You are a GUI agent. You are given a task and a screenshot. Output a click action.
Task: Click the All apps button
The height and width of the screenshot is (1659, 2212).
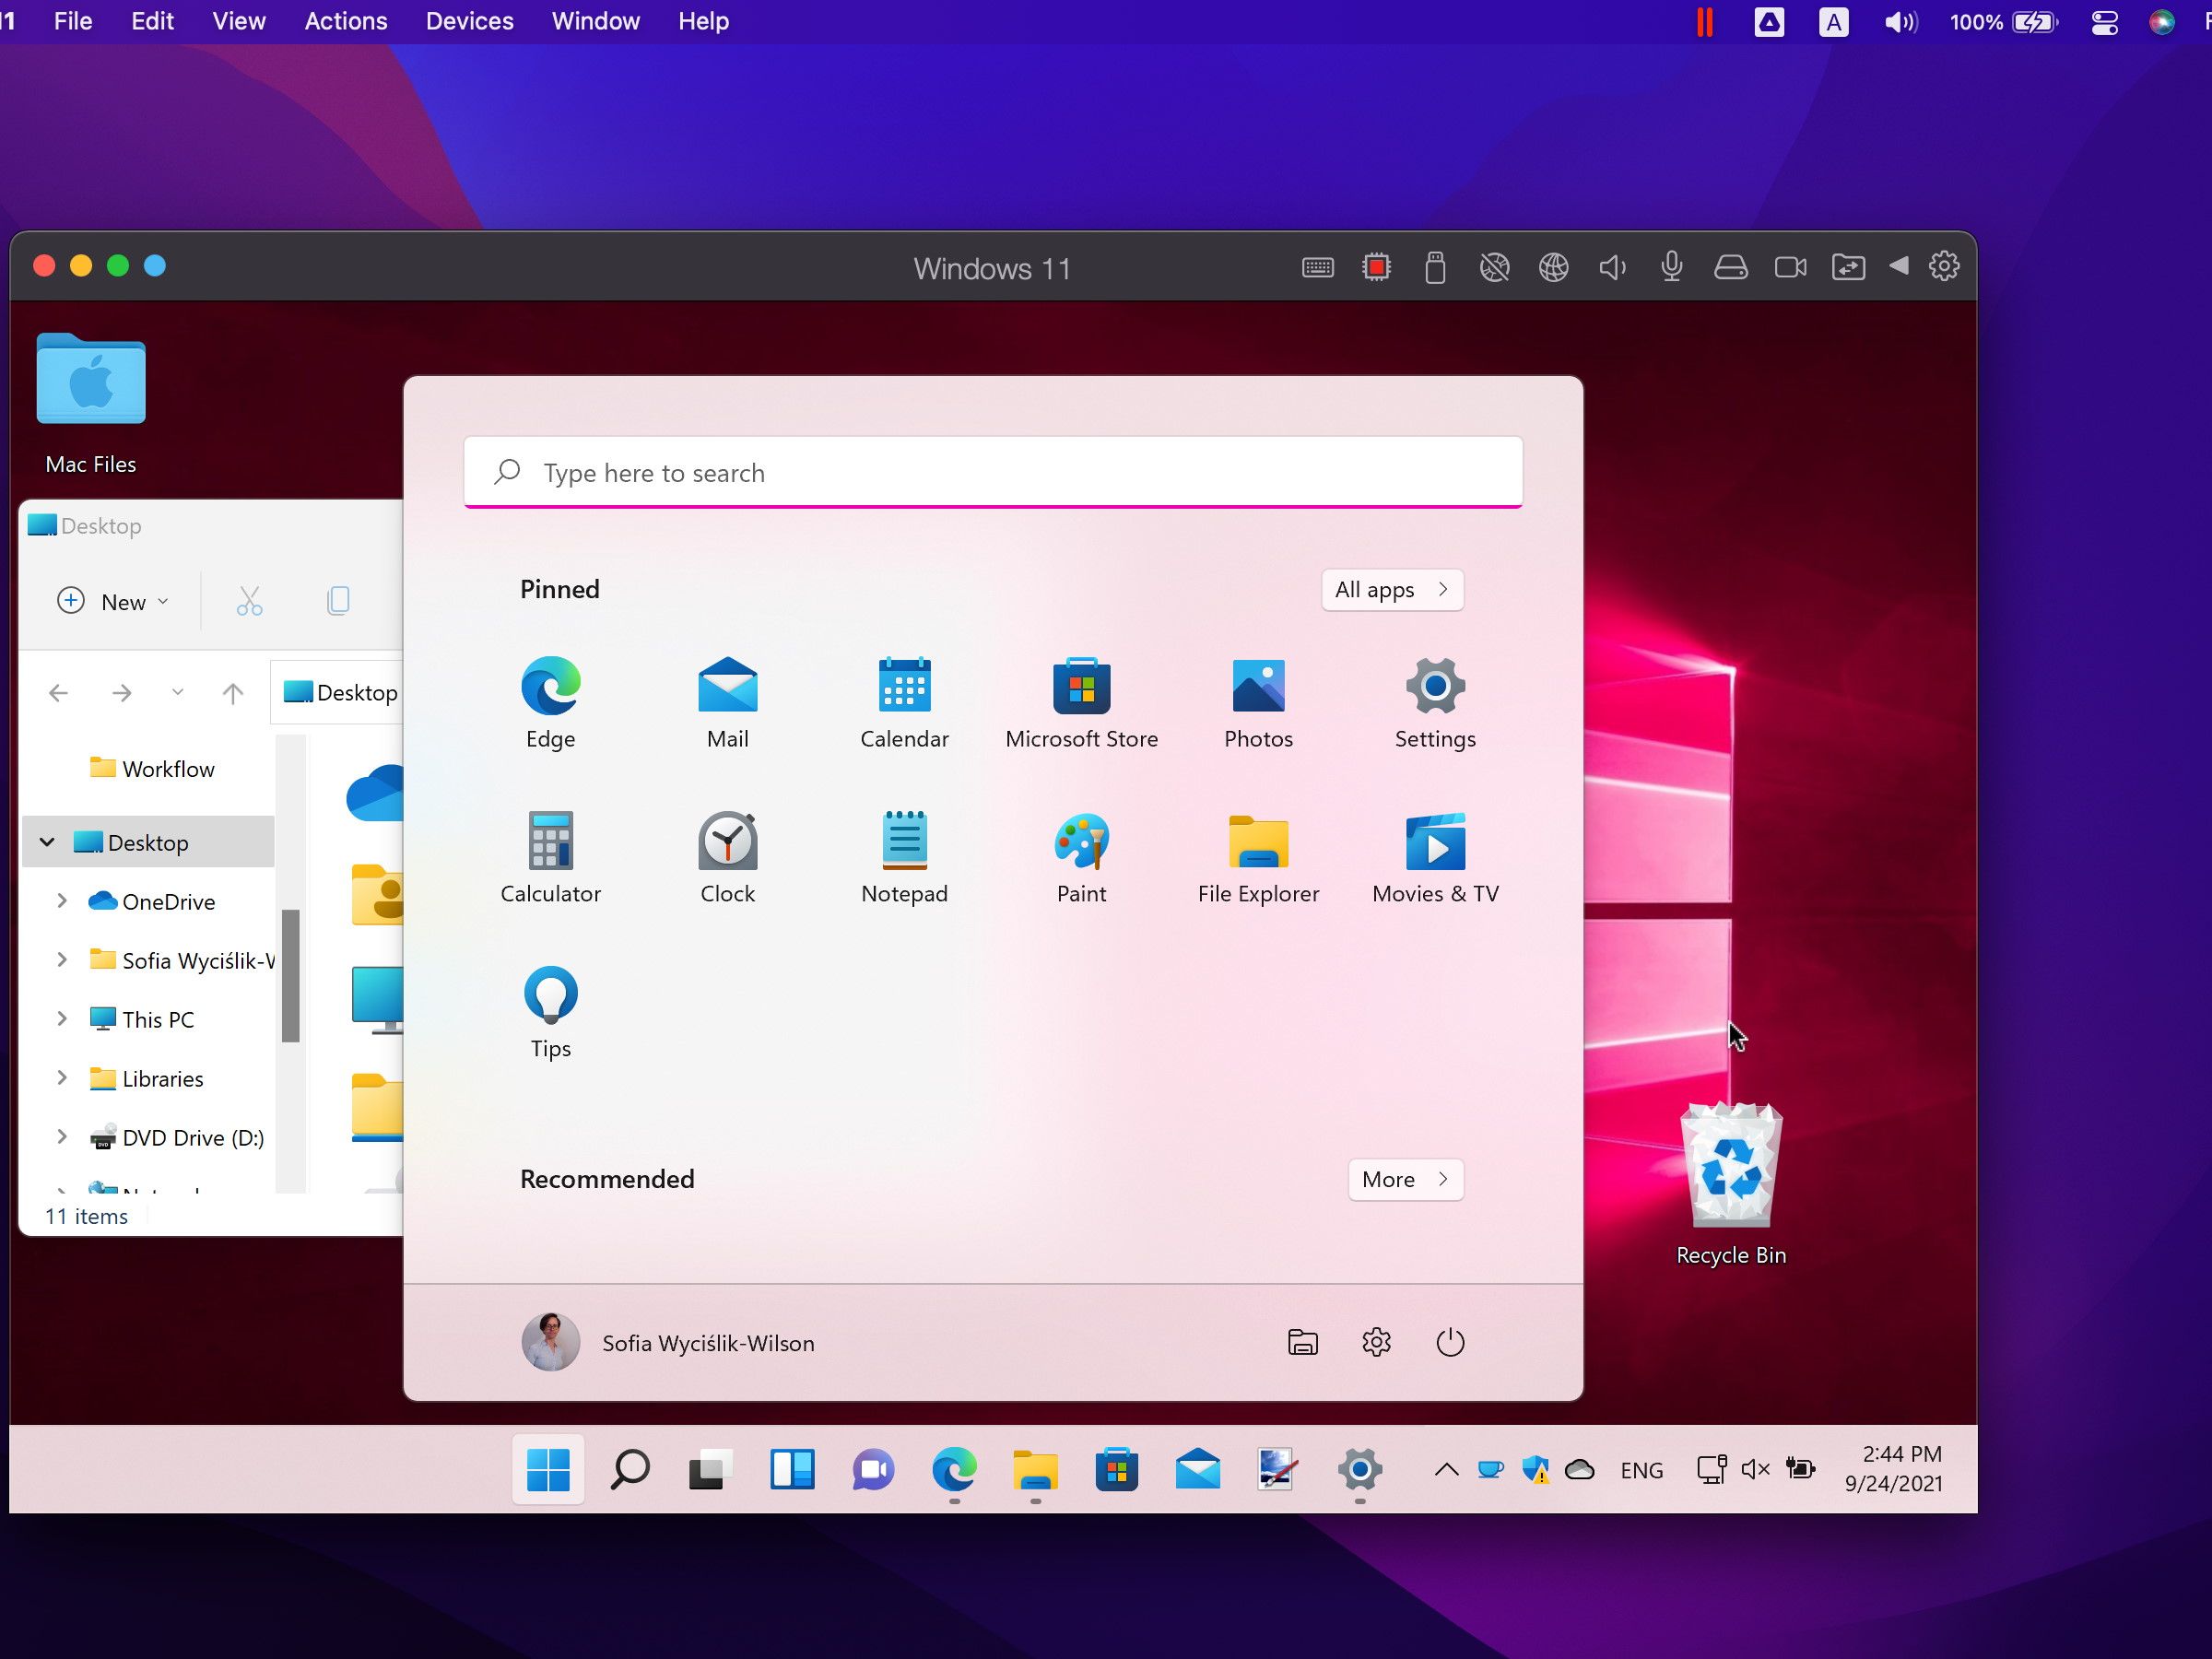(1391, 589)
